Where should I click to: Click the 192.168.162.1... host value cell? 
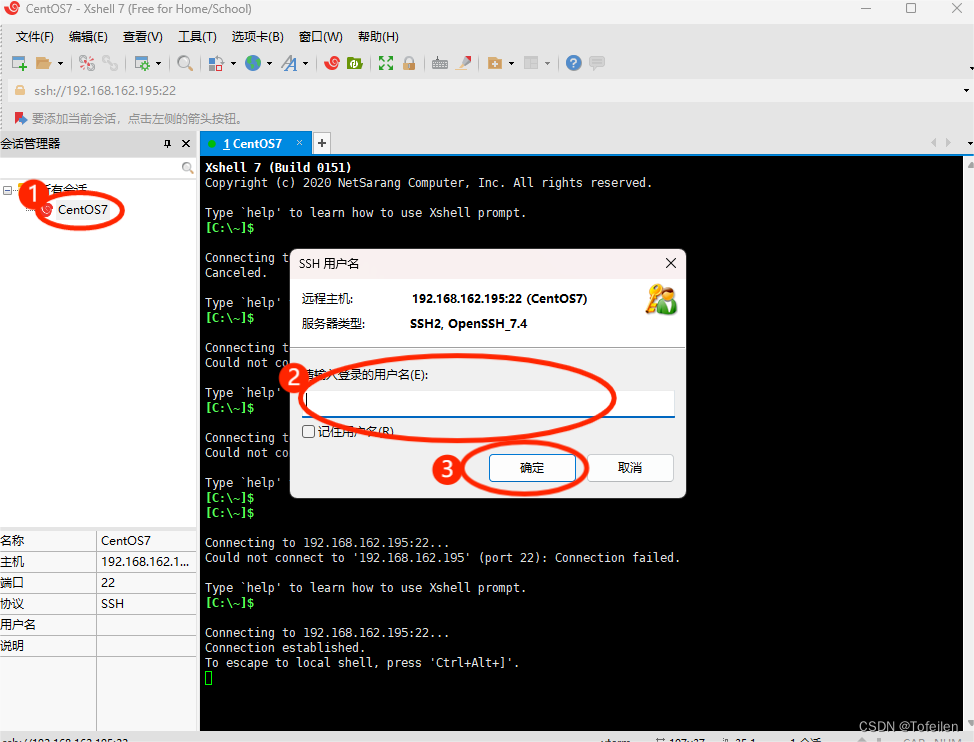click(147, 562)
